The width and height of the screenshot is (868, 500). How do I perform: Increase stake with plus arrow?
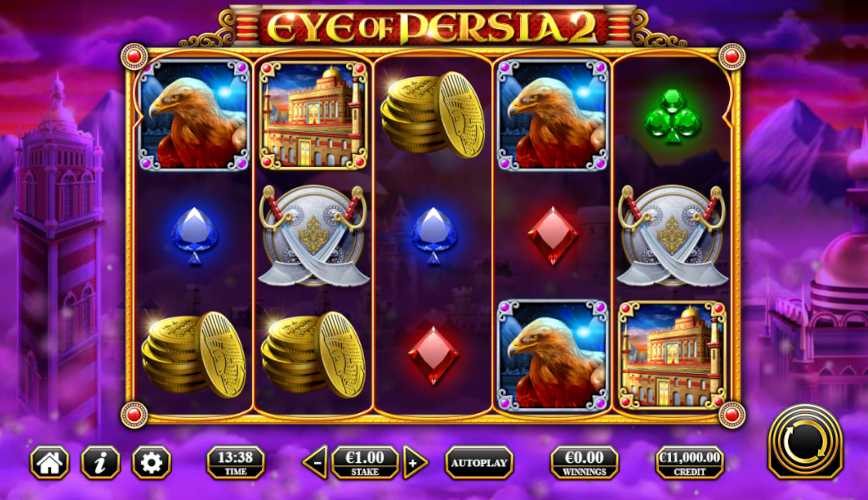pyautogui.click(x=415, y=462)
